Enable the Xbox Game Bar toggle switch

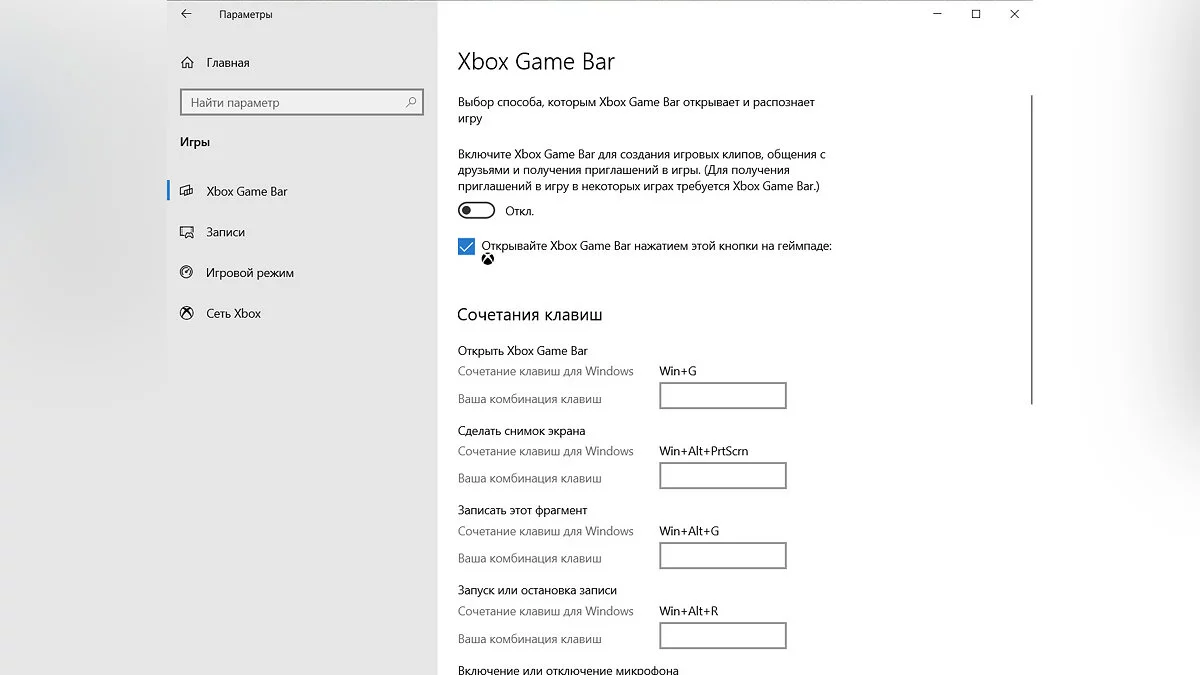click(x=477, y=211)
